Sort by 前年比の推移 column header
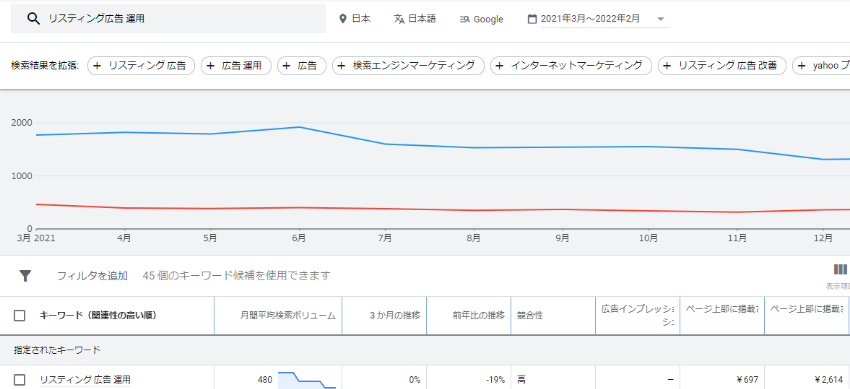This screenshot has width=850, height=389. pos(479,316)
